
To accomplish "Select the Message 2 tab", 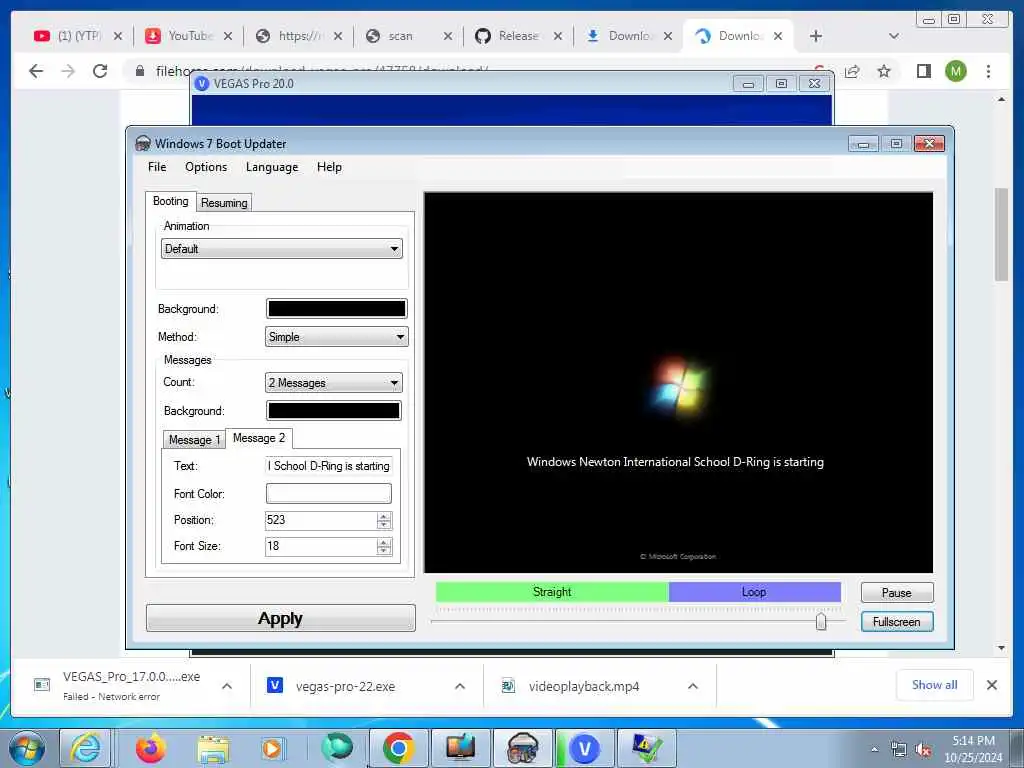I will [259, 438].
